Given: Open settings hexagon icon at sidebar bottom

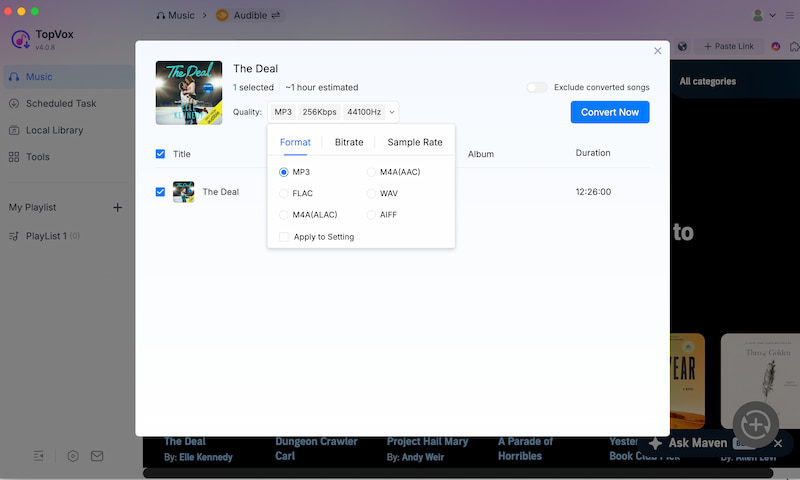Looking at the screenshot, I should [x=73, y=456].
